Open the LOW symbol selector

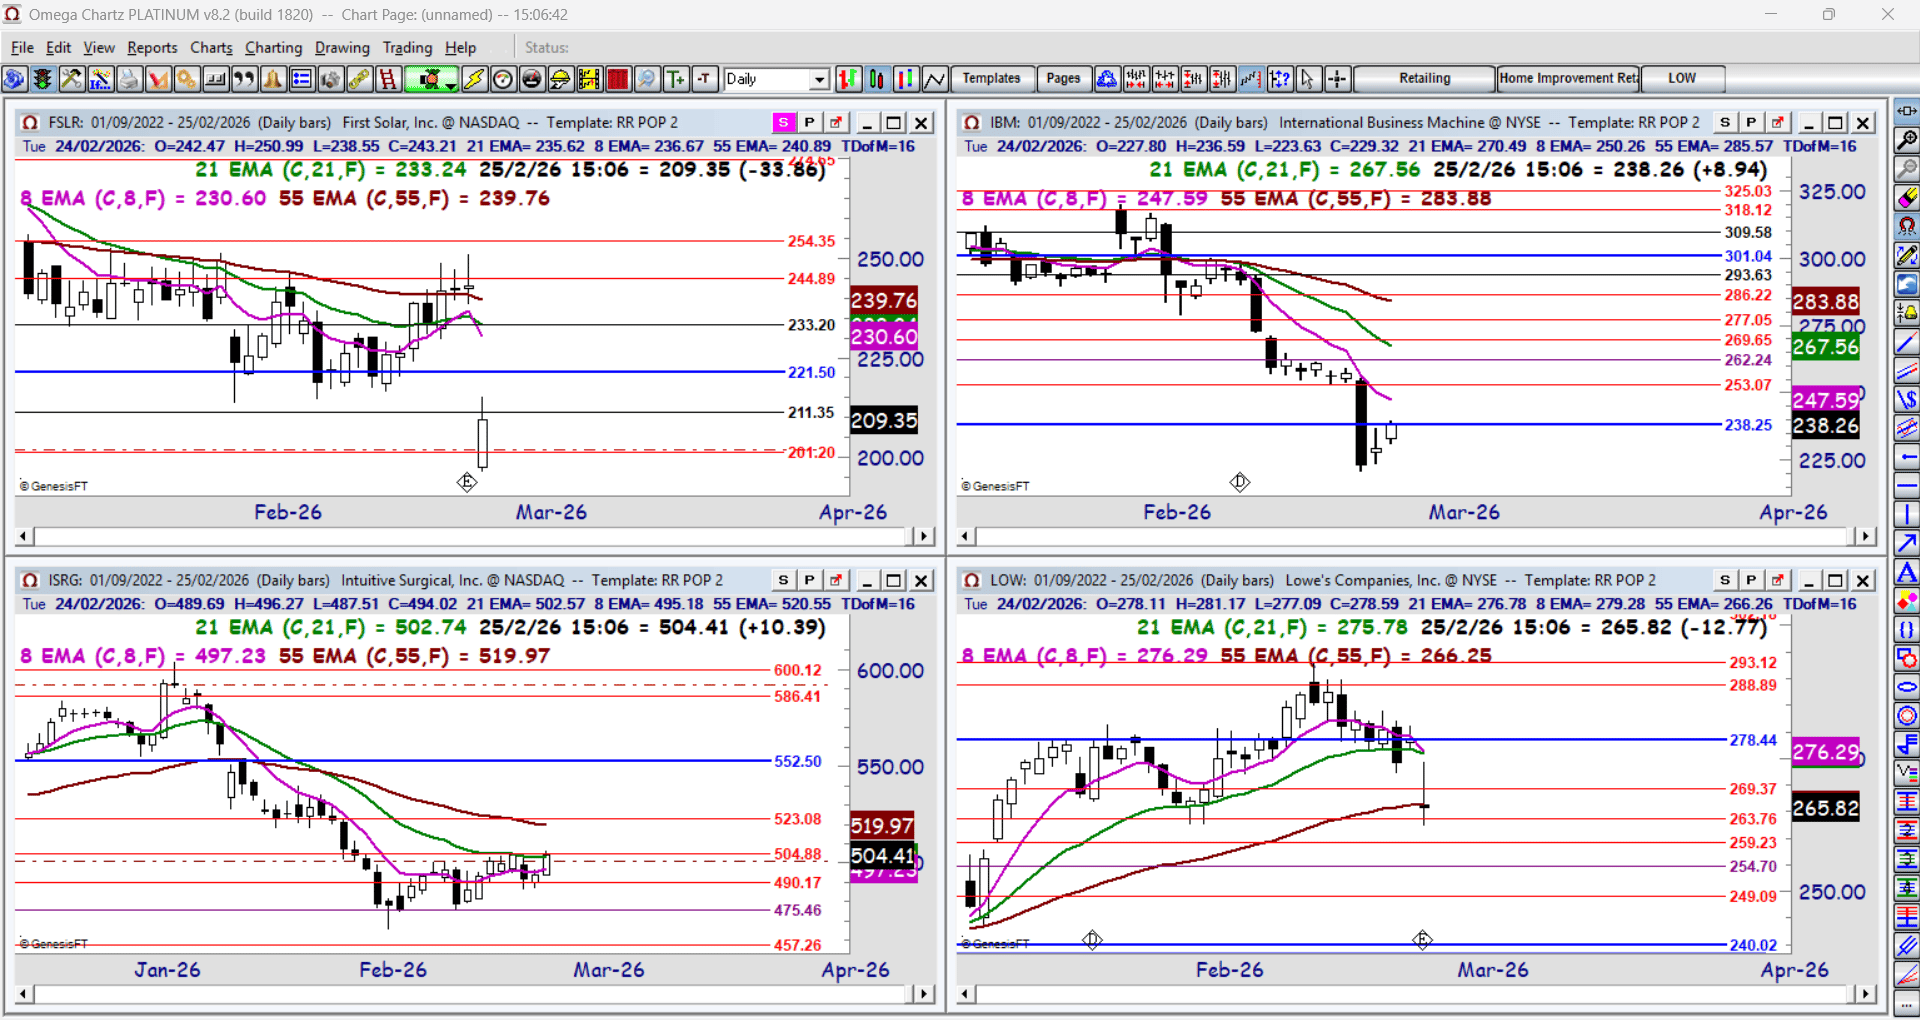pyautogui.click(x=1682, y=79)
